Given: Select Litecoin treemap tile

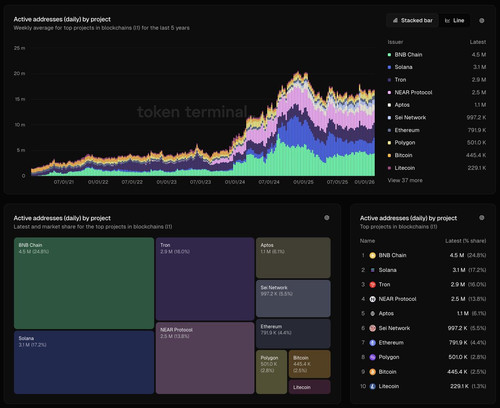Looking at the screenshot, I should coord(310,387).
